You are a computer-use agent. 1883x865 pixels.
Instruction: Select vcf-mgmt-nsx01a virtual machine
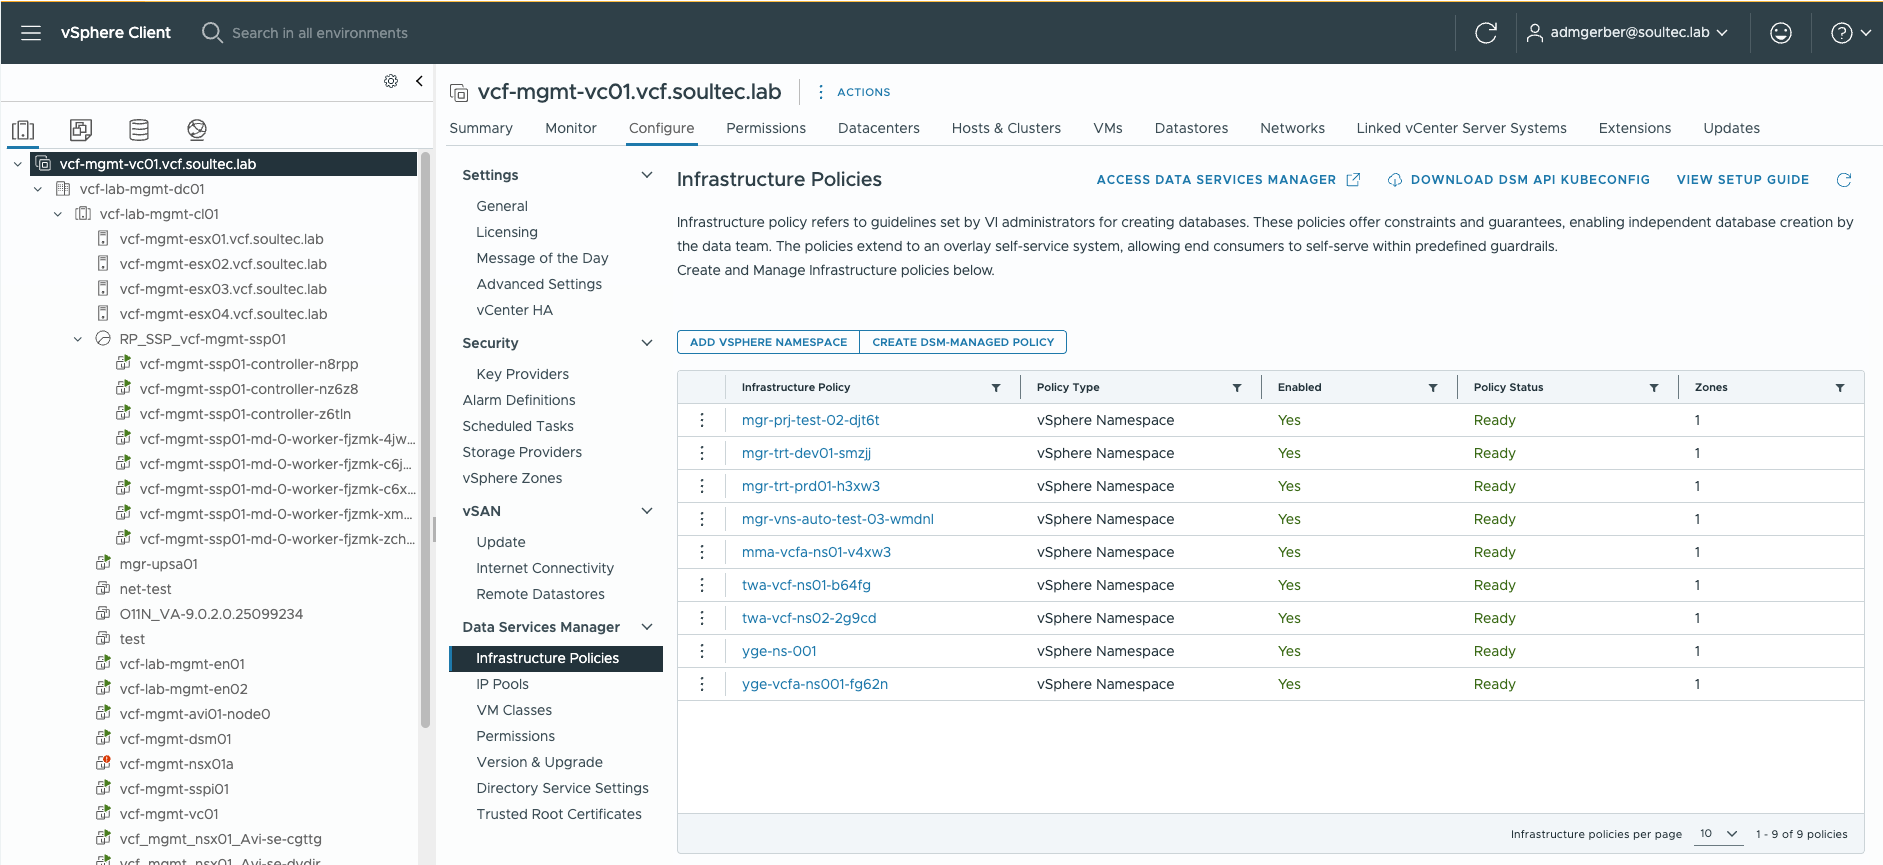point(176,764)
